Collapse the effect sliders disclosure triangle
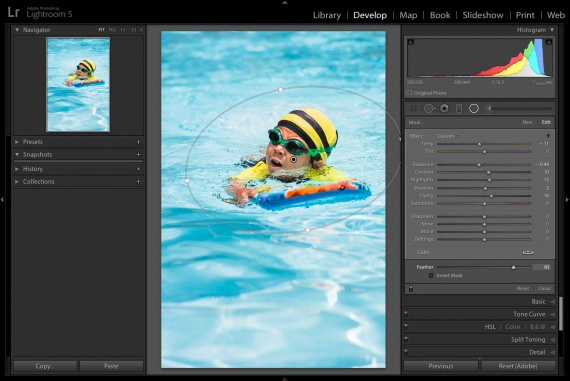This screenshot has height=381, width=570. [x=548, y=136]
